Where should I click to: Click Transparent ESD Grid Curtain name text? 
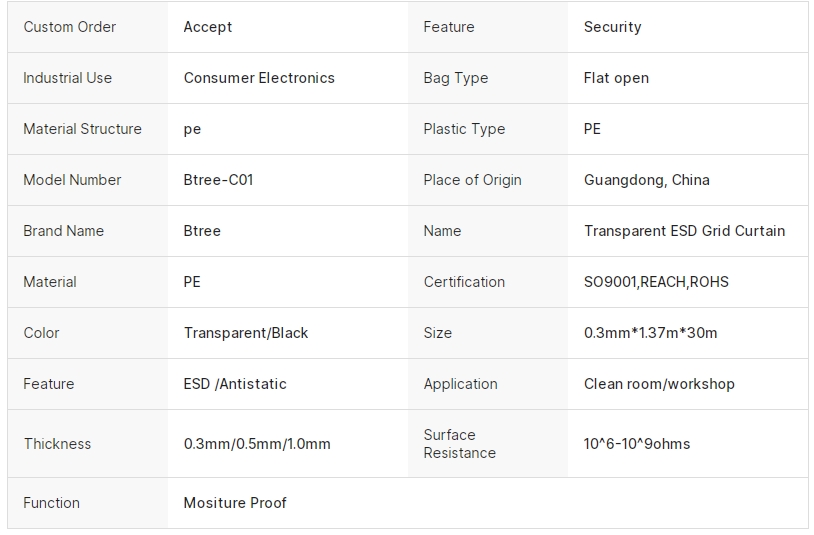[684, 231]
